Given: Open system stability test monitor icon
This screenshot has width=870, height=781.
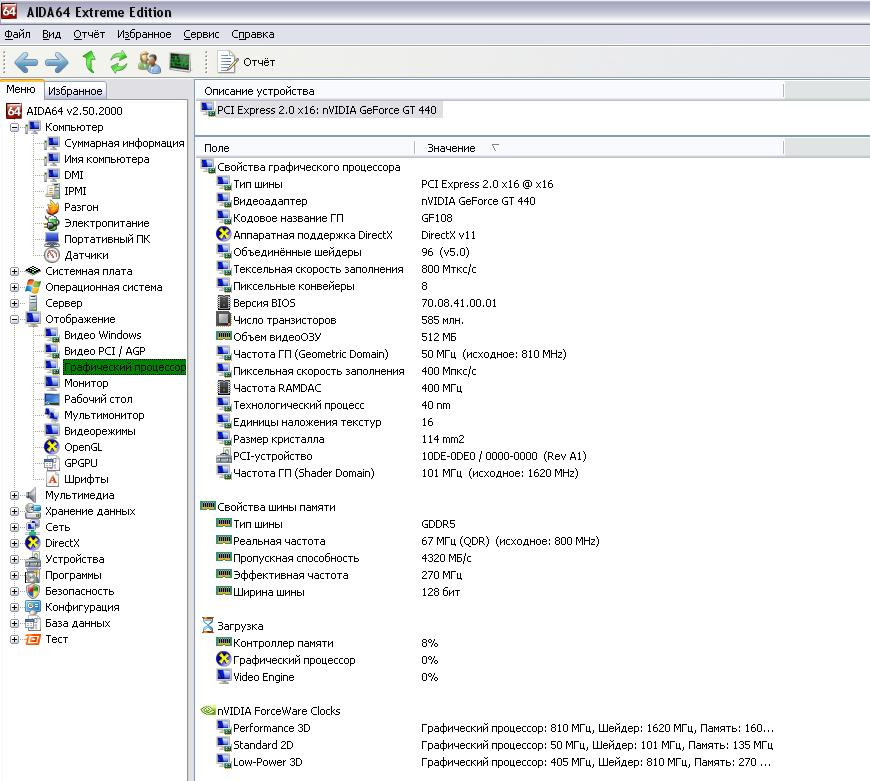Looking at the screenshot, I should 180,62.
